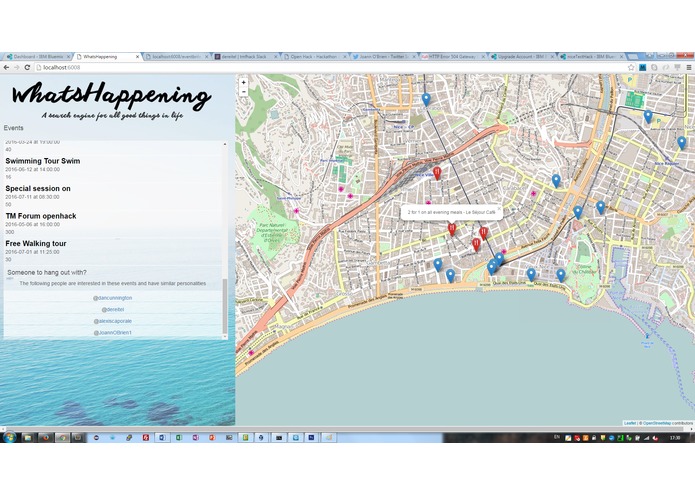This screenshot has height=494, width=695.
Task: Open File Explorer from the taskbar
Action: pyautogui.click(x=27, y=437)
